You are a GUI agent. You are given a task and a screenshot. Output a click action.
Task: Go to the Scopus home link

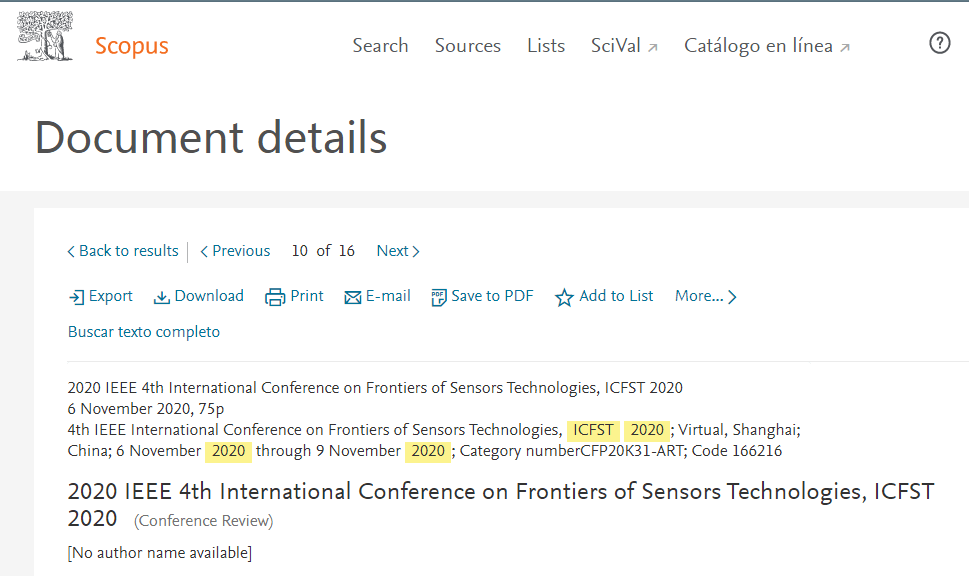[x=132, y=46]
